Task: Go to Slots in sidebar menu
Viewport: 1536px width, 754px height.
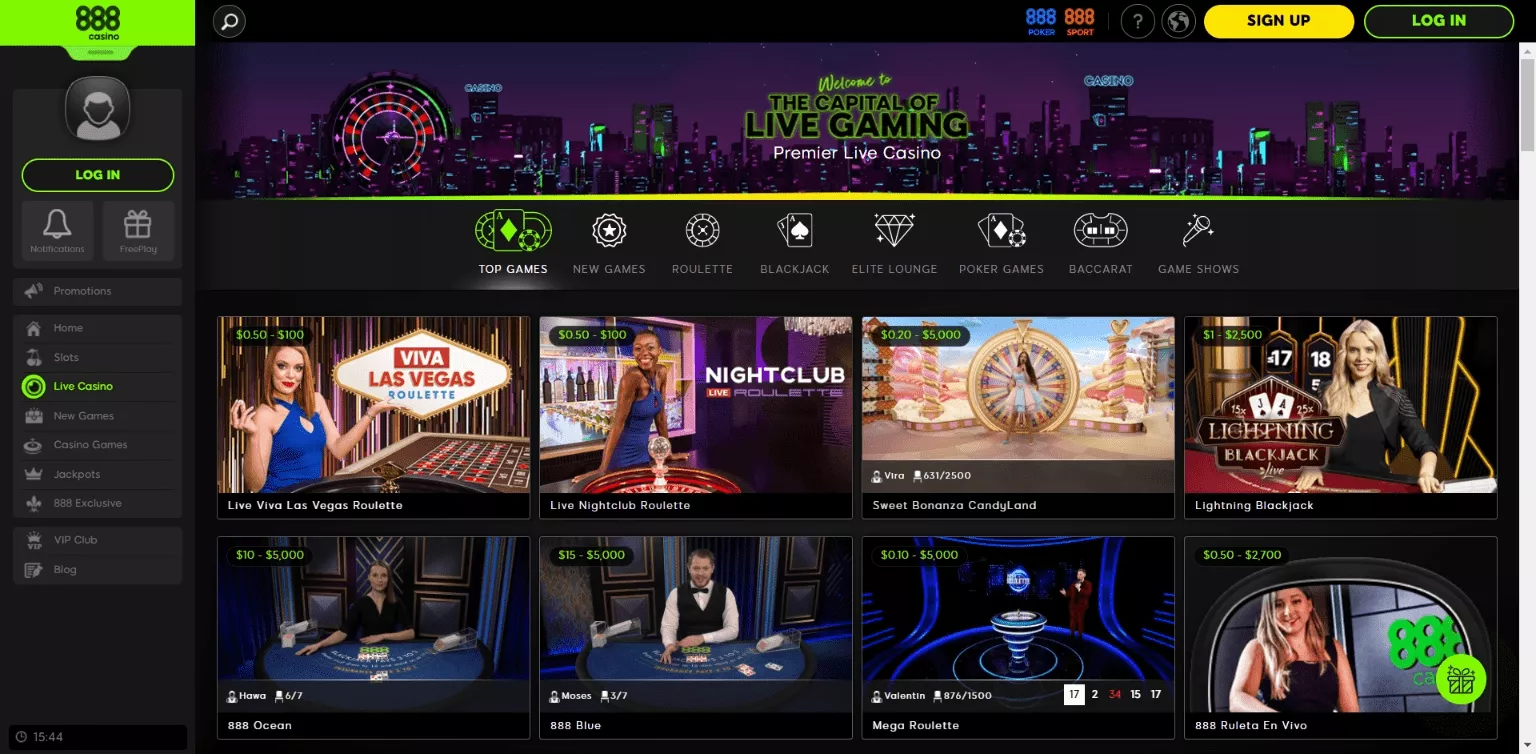Action: coord(66,357)
